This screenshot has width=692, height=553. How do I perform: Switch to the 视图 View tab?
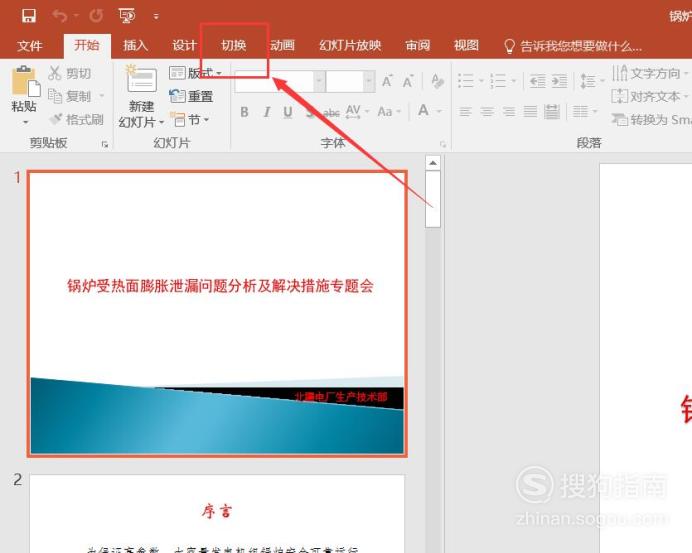click(466, 45)
